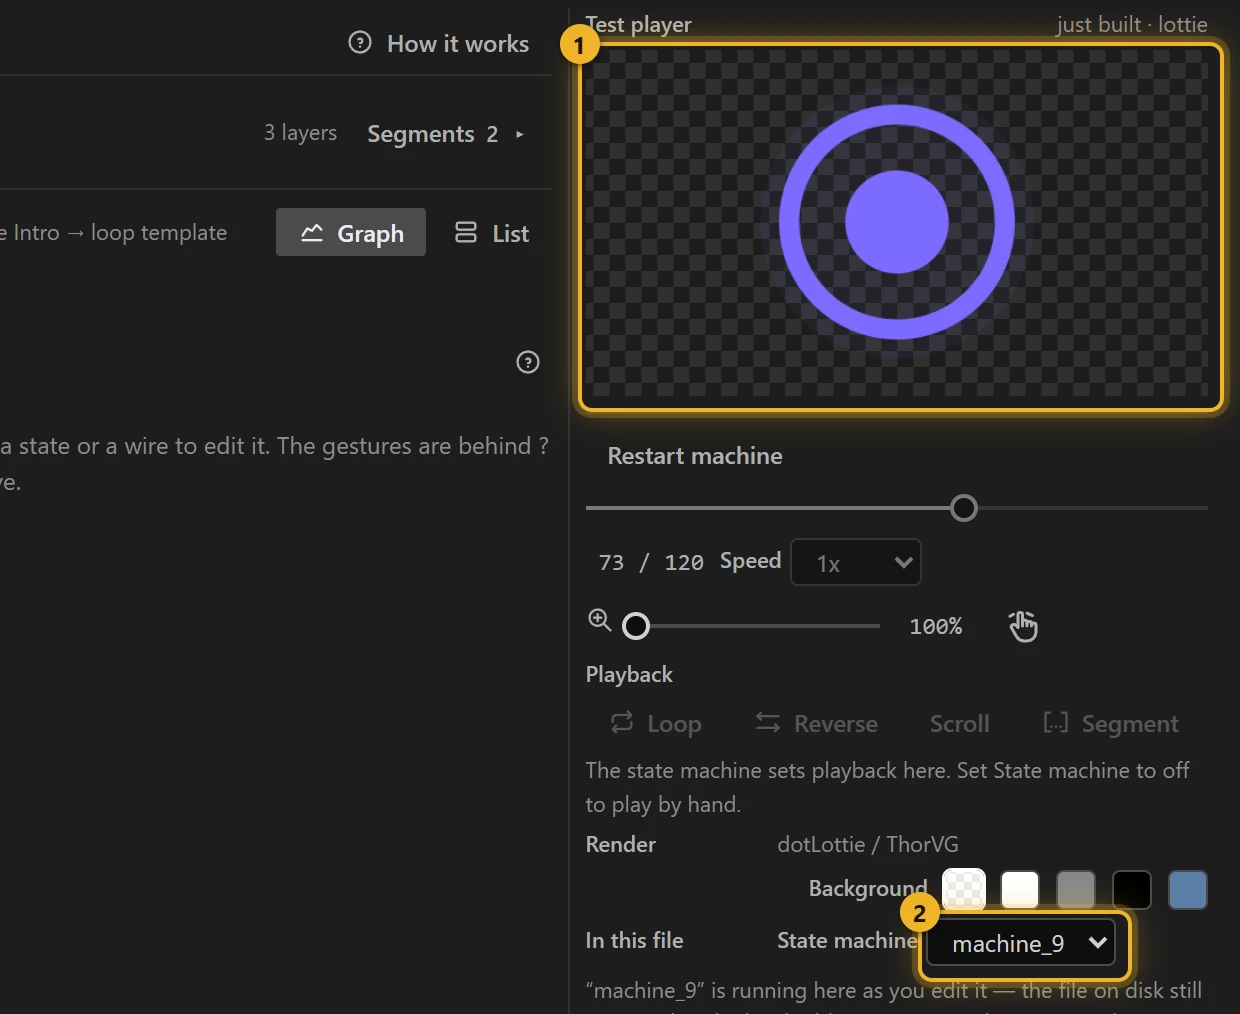1240x1014 pixels.
Task: Expand the Segments 2 disclosure
Action: click(446, 134)
